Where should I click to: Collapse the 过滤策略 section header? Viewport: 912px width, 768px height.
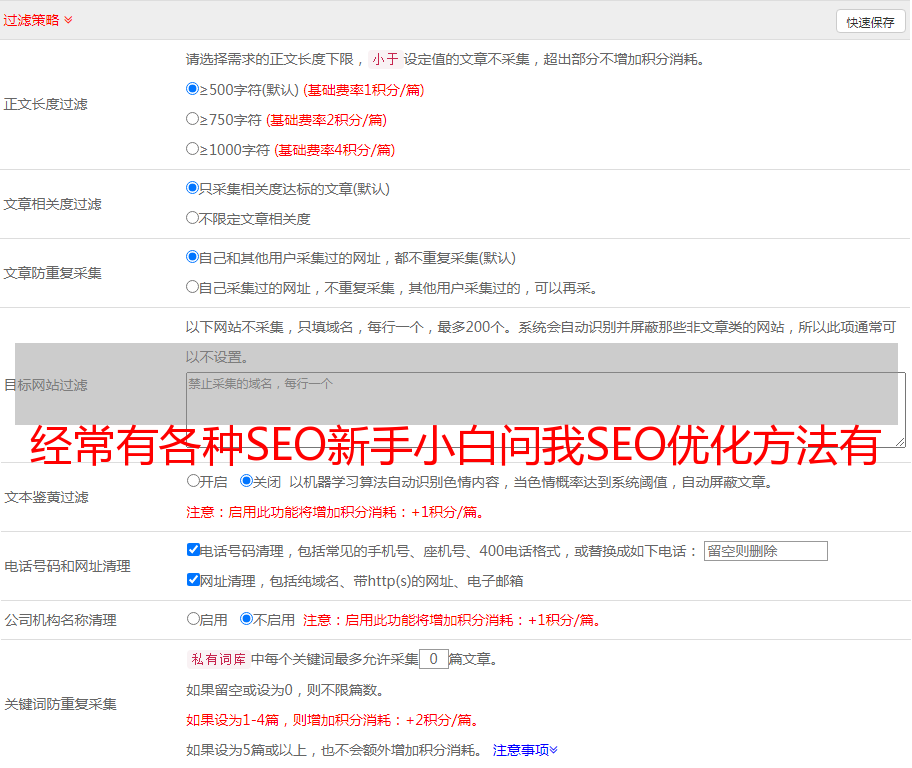(38, 20)
